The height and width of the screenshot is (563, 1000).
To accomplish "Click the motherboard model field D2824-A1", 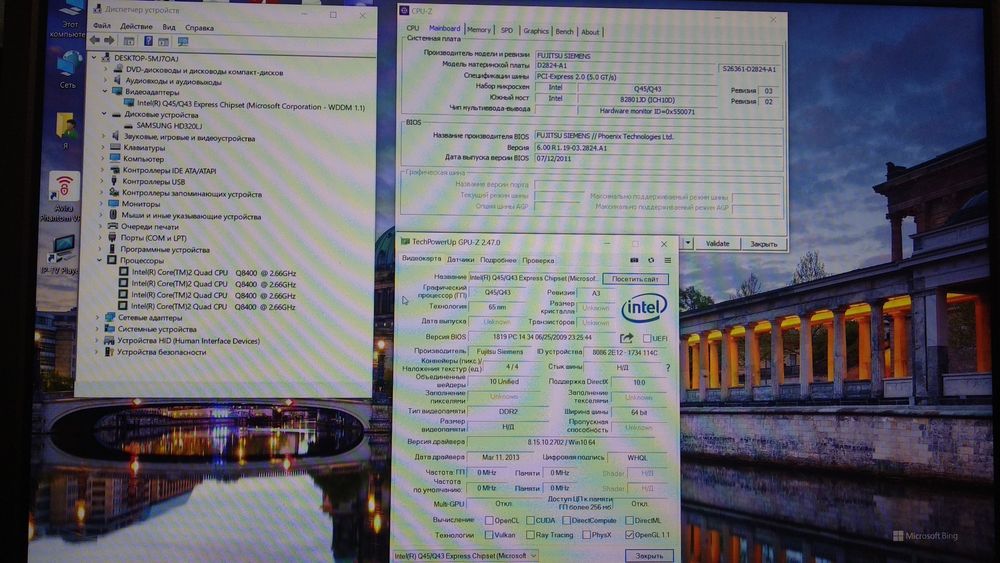I will coord(626,65).
